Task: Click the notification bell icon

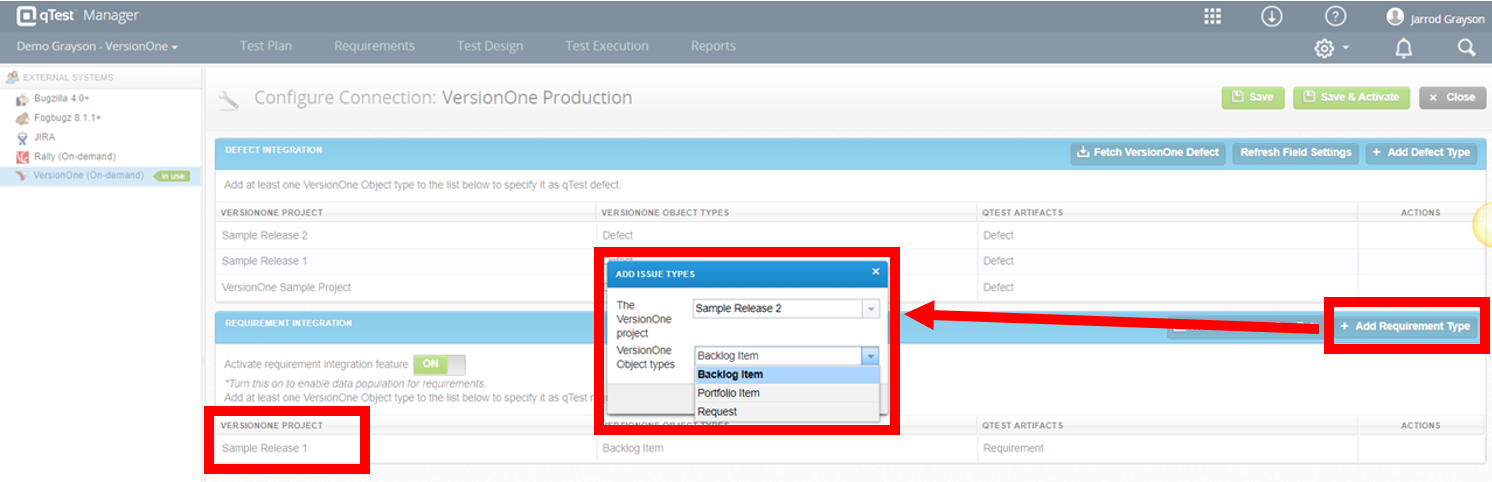Action: (x=1403, y=48)
